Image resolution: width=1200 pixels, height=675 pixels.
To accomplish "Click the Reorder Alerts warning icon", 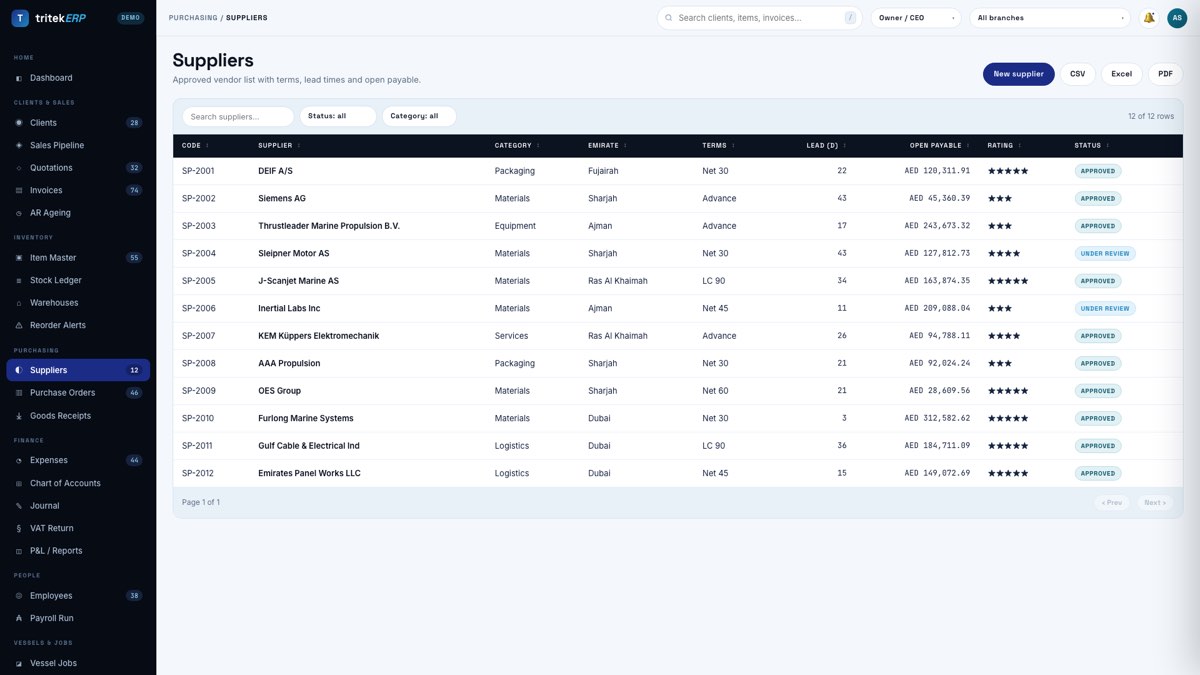I will pyautogui.click(x=19, y=325).
